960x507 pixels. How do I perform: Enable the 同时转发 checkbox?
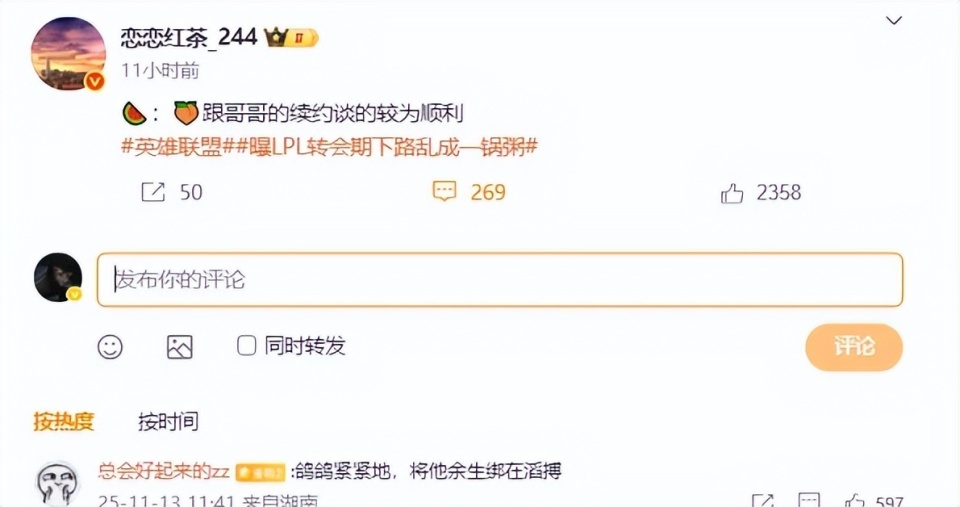click(246, 346)
